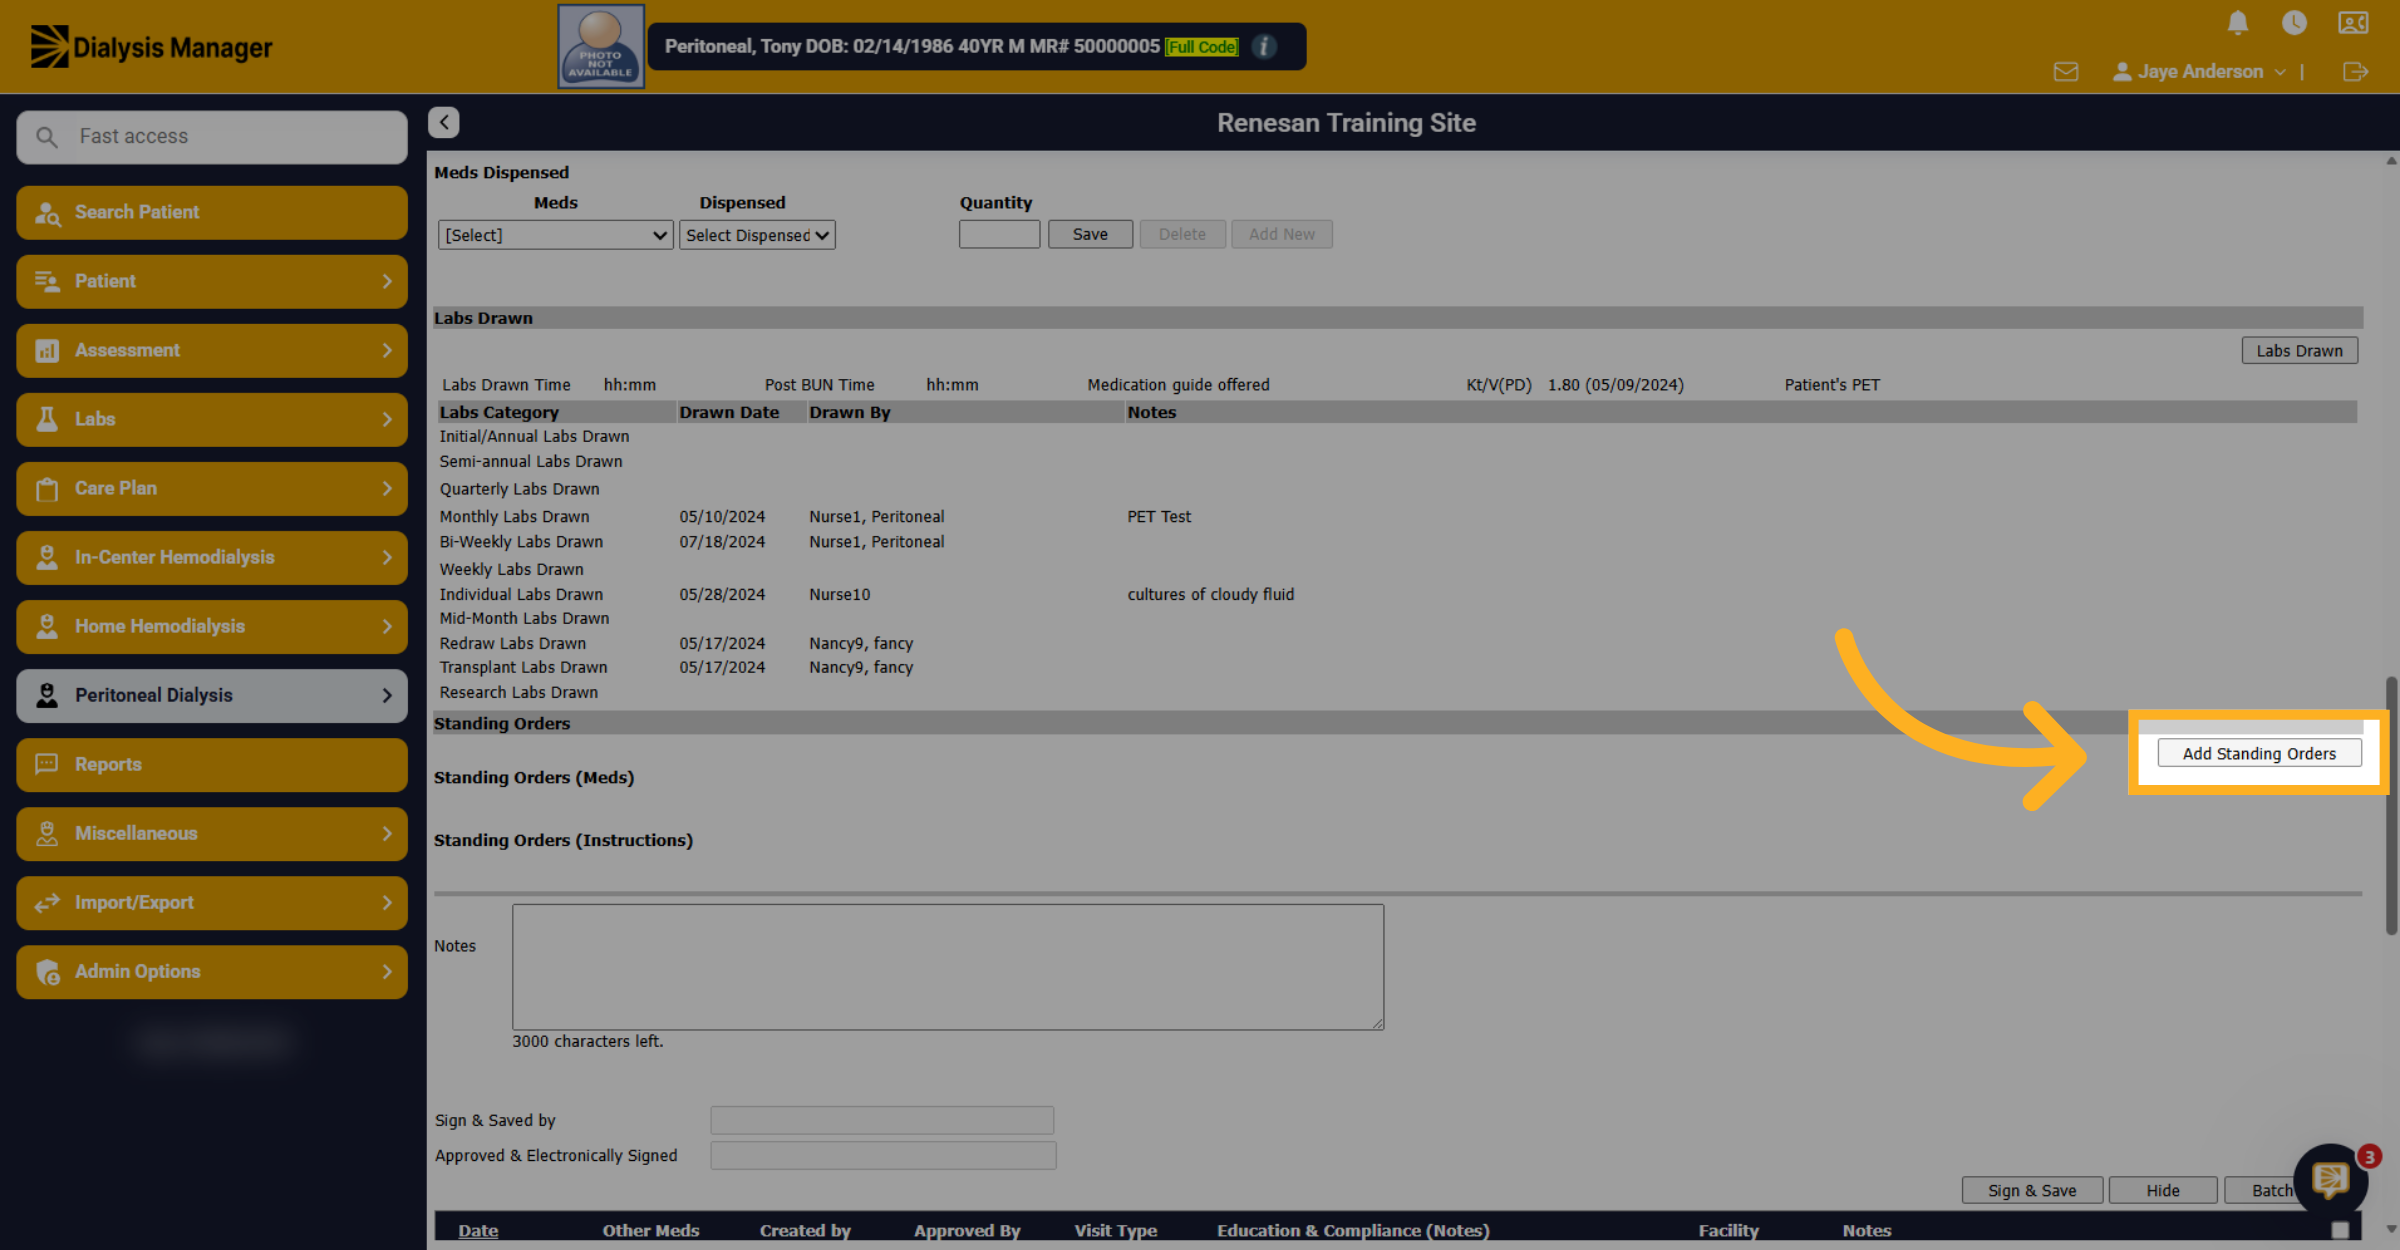Click the Quantity input field
The image size is (2400, 1250).
pyautogui.click(x=999, y=234)
